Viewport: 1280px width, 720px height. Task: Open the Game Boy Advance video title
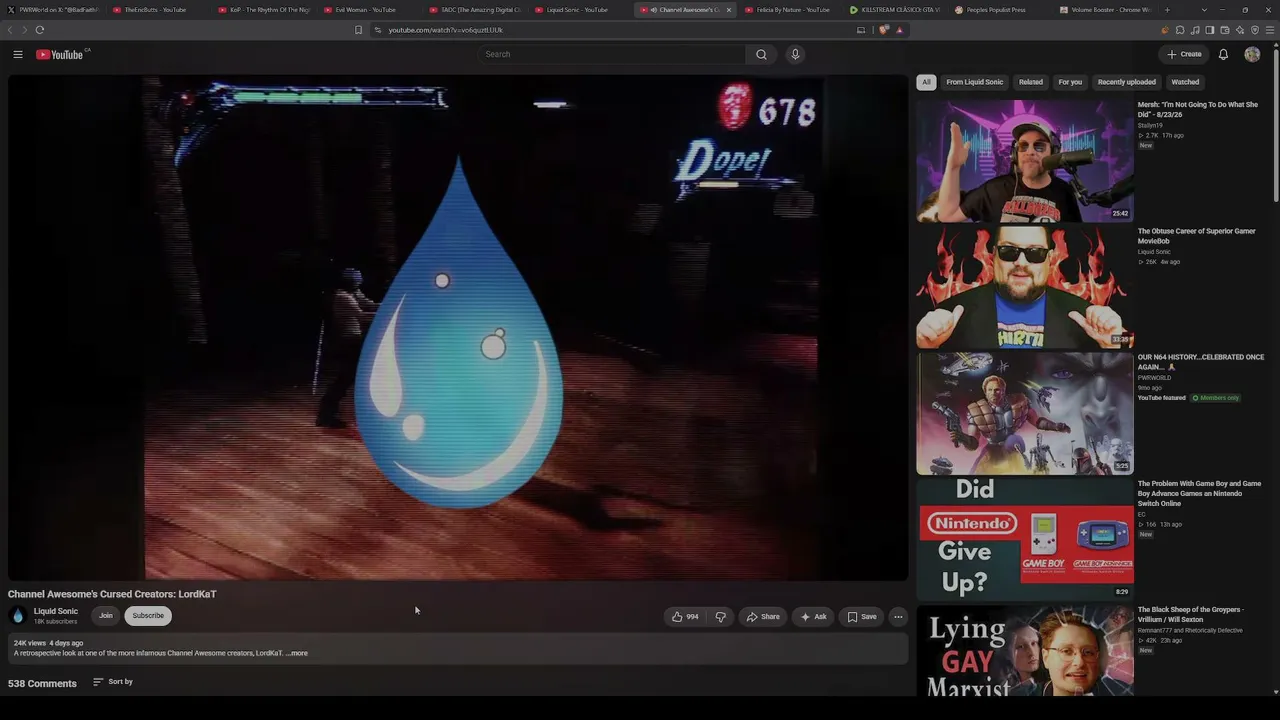tap(1199, 493)
